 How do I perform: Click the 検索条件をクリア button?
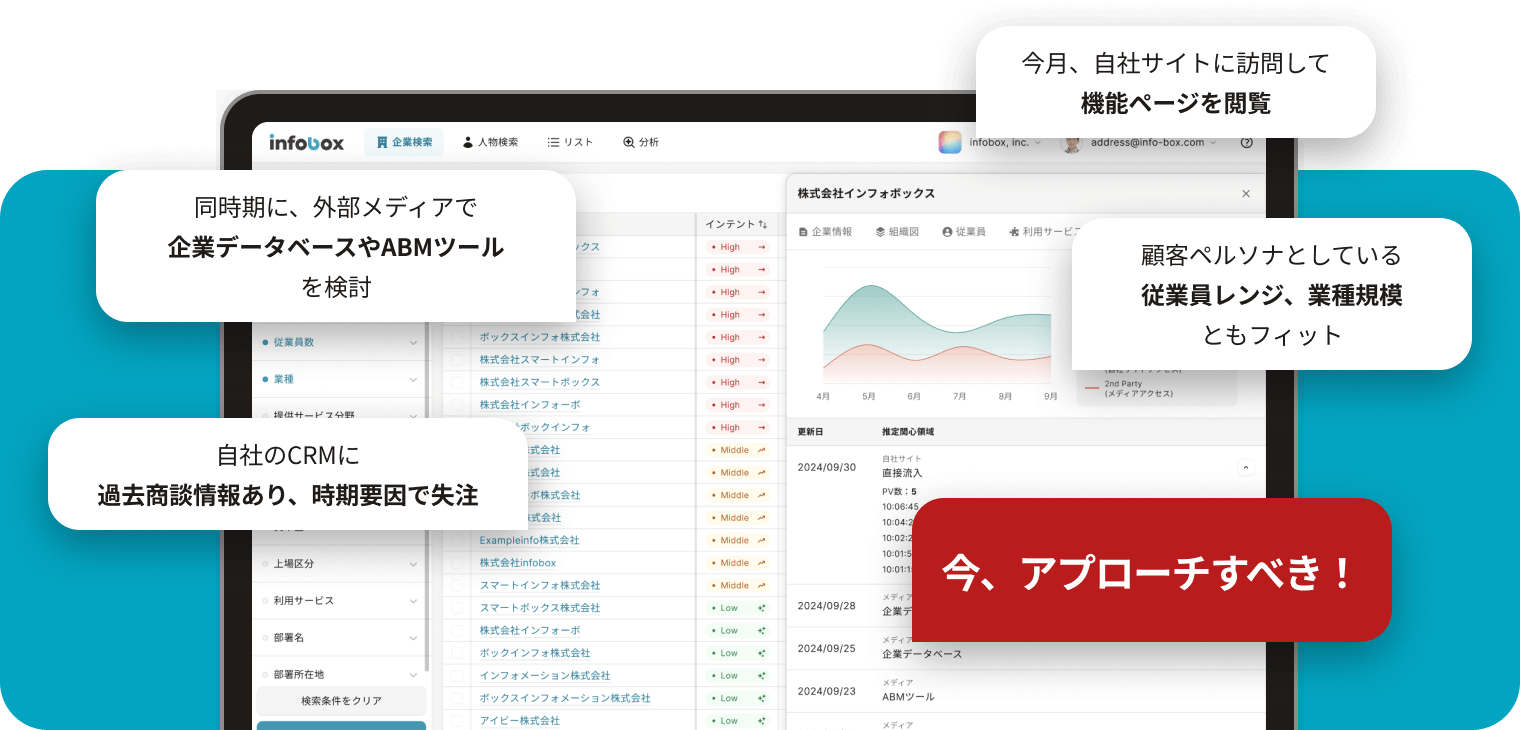point(341,701)
